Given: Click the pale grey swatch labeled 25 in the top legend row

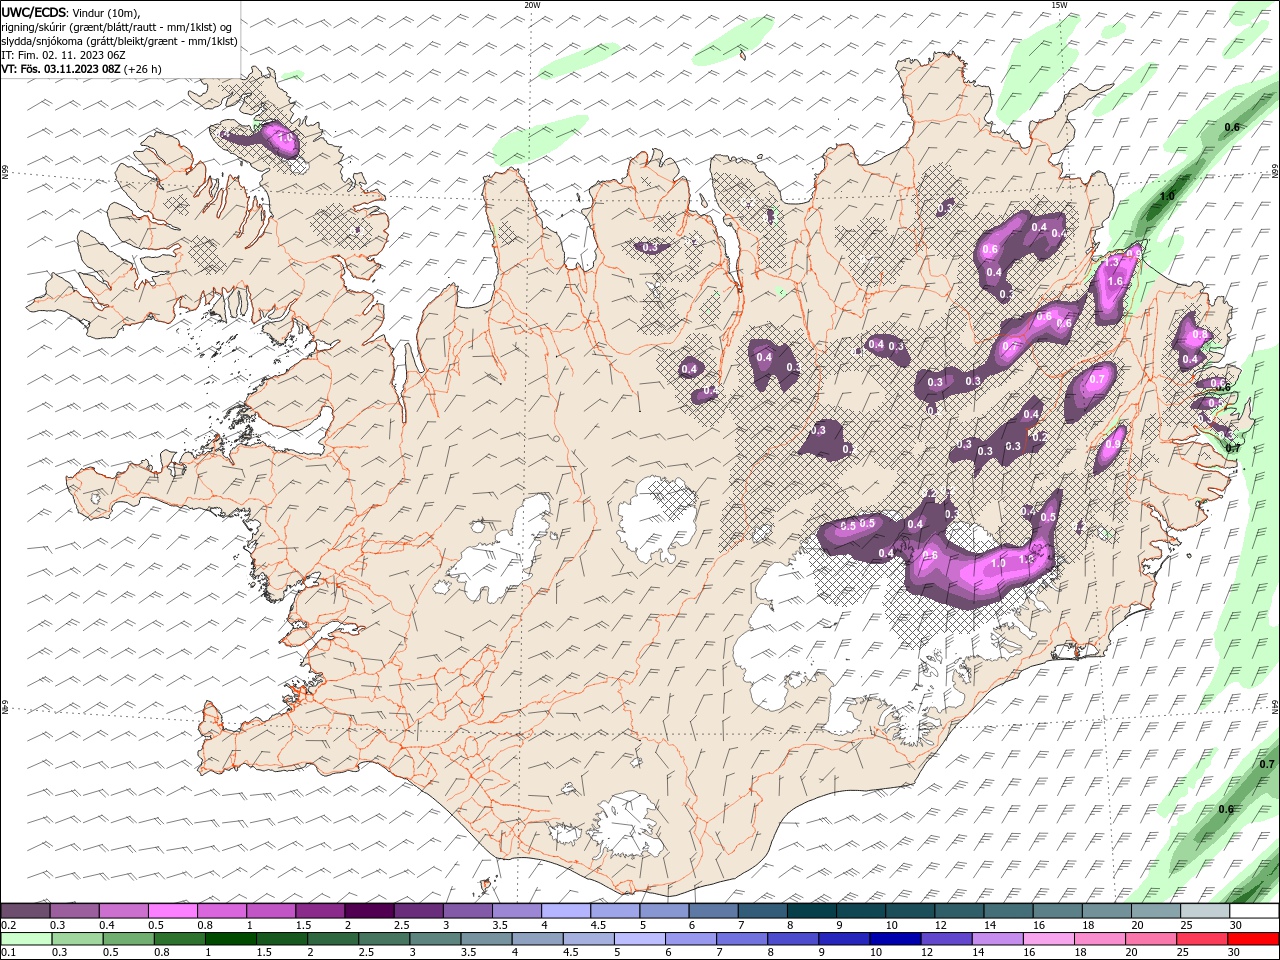Looking at the screenshot, I should (x=1205, y=911).
